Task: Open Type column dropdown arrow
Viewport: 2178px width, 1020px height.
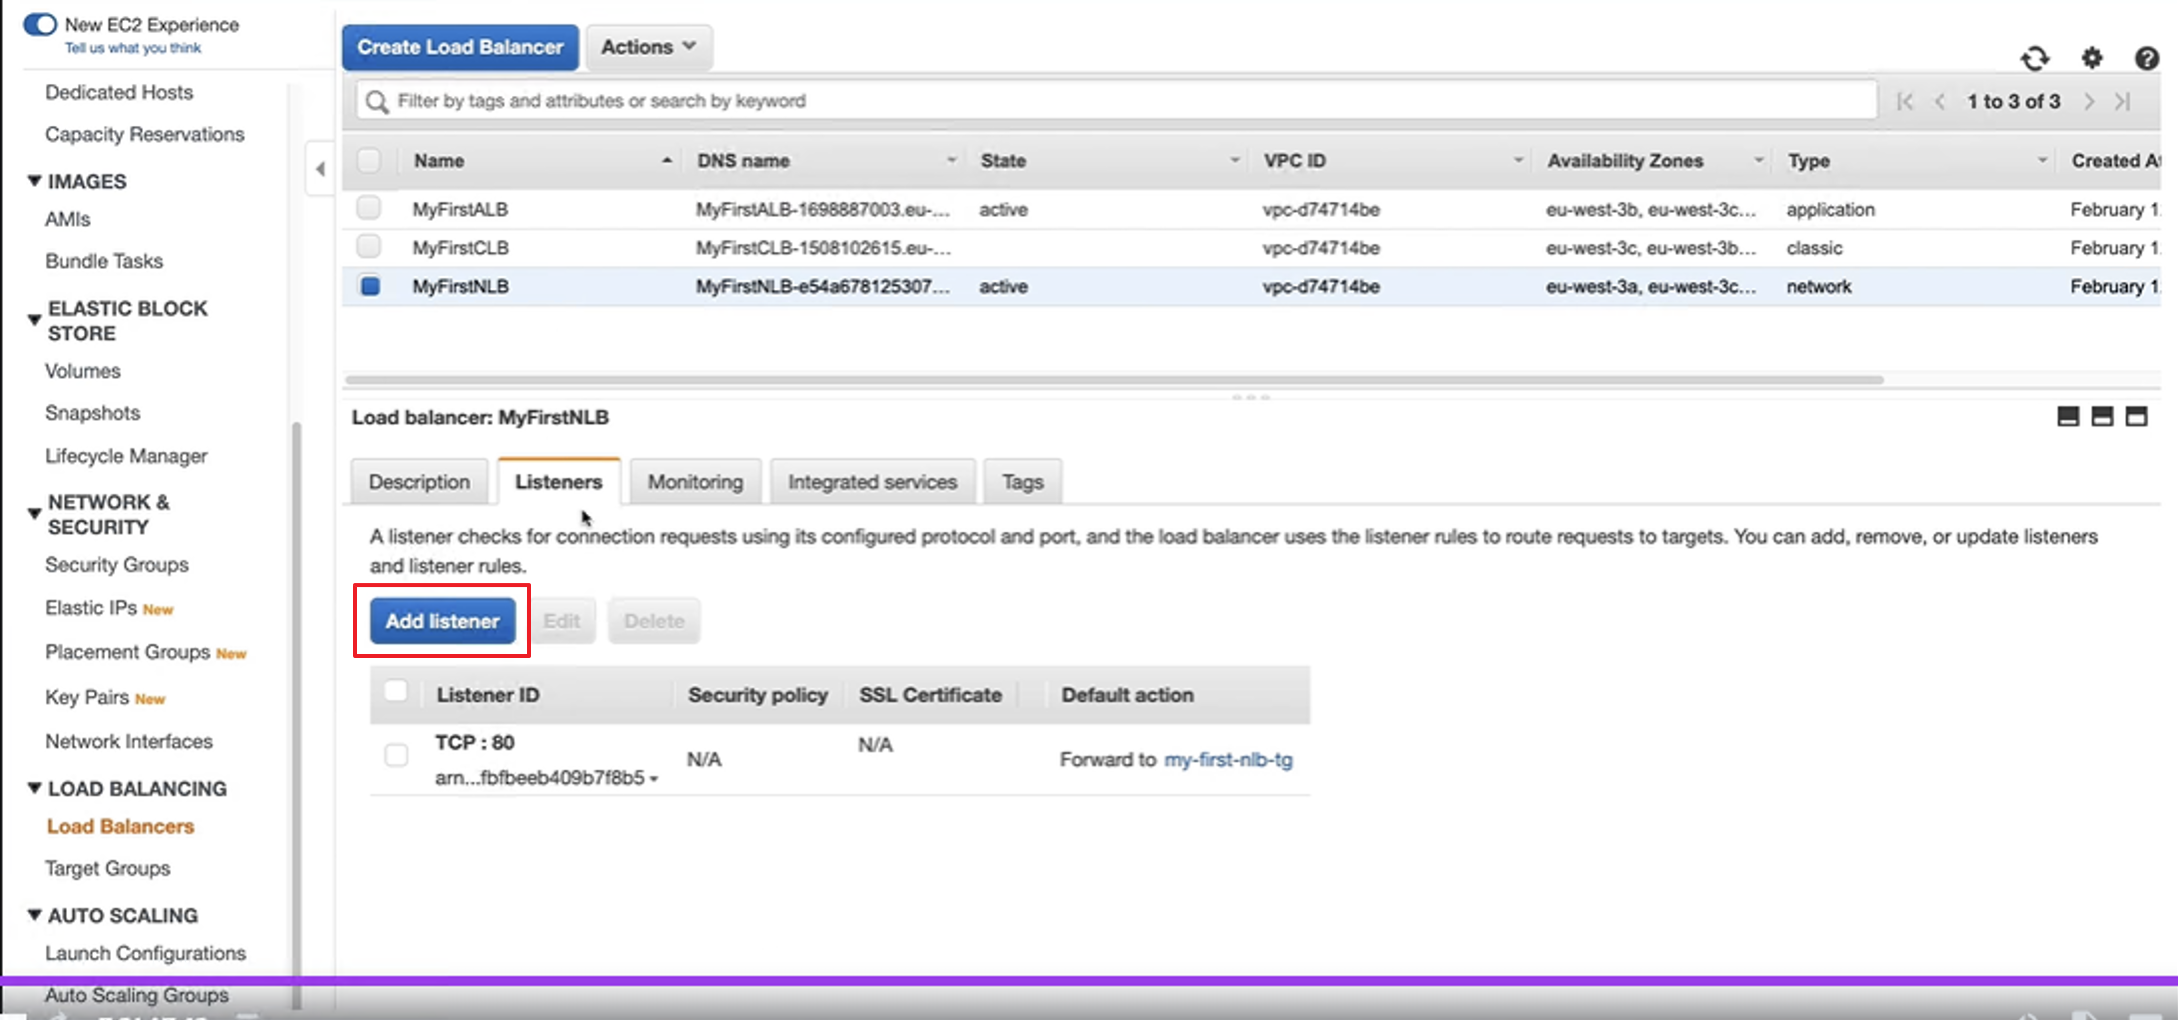Action: coord(2042,160)
